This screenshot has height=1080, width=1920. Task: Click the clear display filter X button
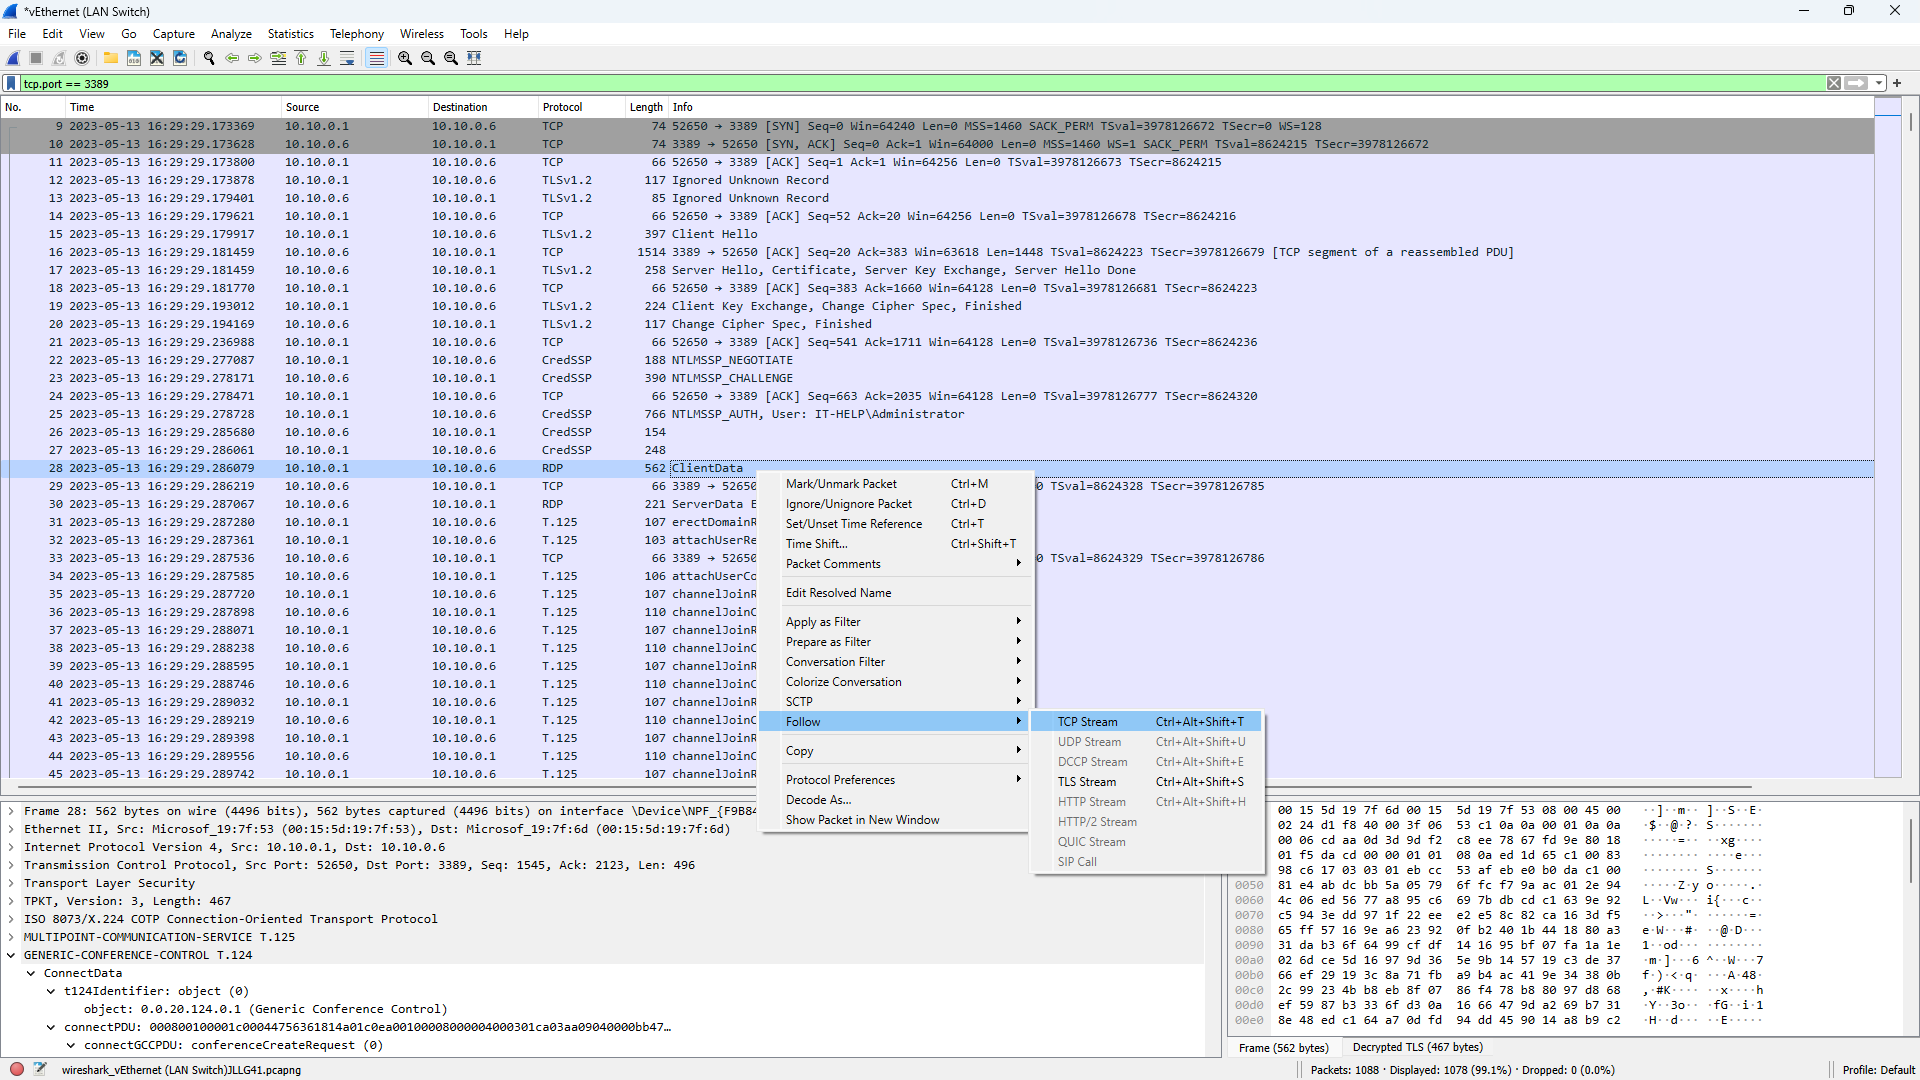pyautogui.click(x=1834, y=83)
